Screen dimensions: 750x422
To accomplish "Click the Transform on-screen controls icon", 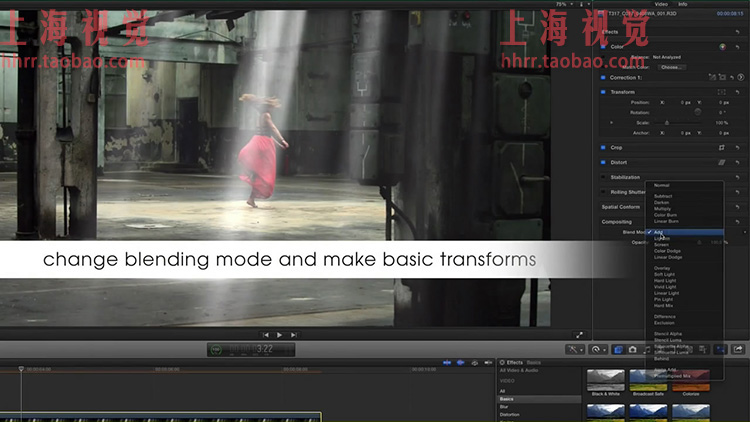I will [x=721, y=92].
